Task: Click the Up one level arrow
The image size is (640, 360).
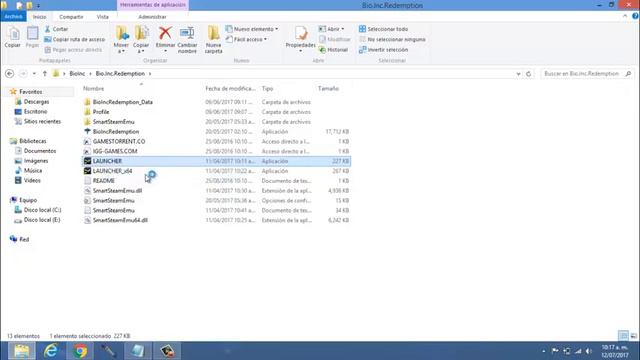Action: point(45,74)
